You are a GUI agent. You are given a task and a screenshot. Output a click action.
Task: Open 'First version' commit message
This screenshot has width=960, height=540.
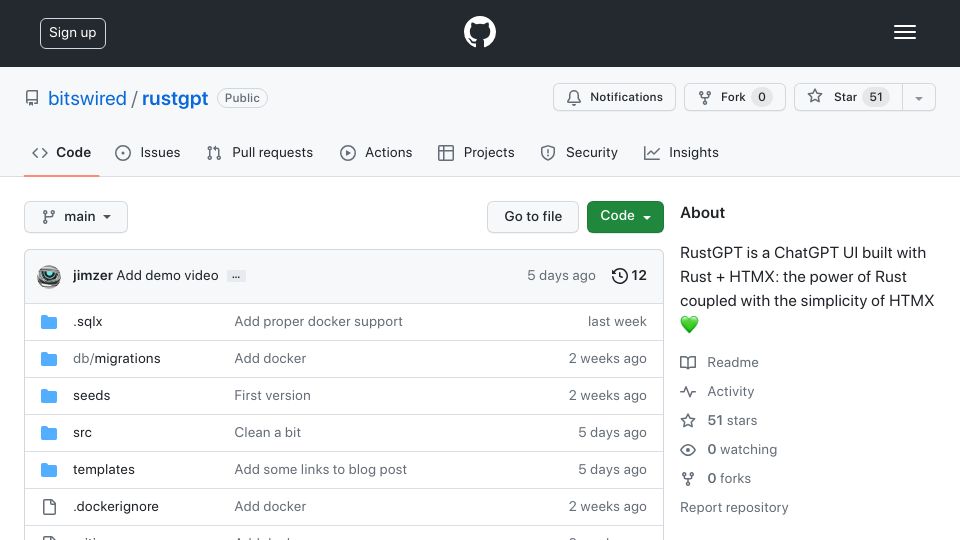[272, 396]
